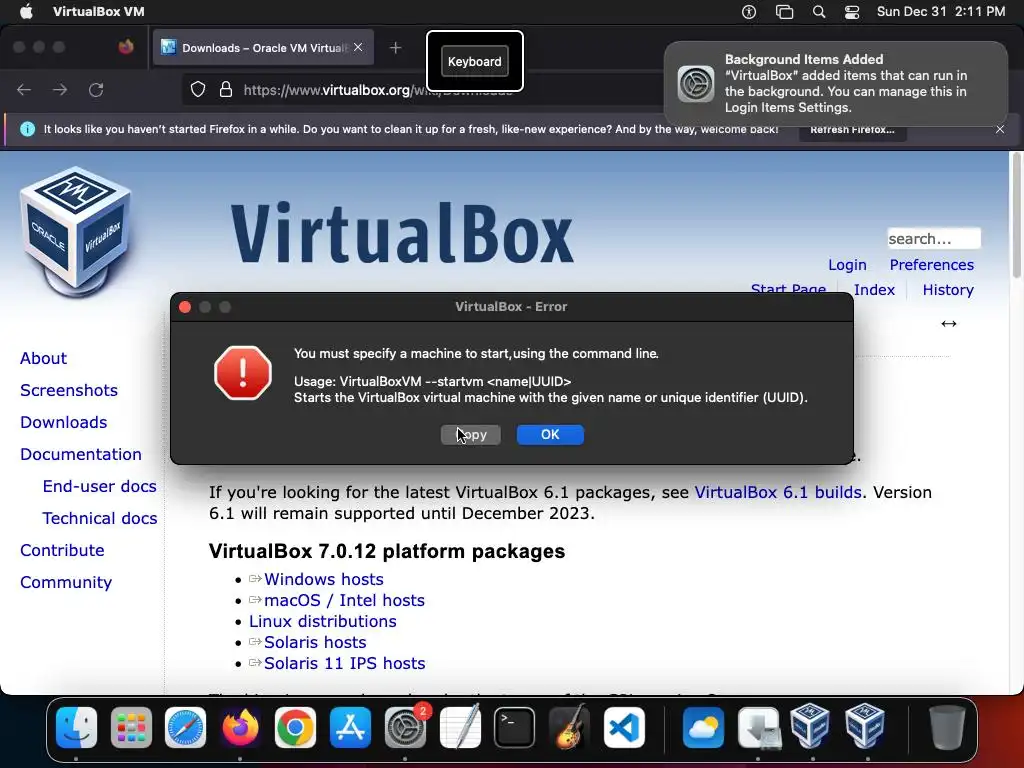Open Visual Studio Code from the Dock
This screenshot has height=768, width=1024.
[624, 727]
